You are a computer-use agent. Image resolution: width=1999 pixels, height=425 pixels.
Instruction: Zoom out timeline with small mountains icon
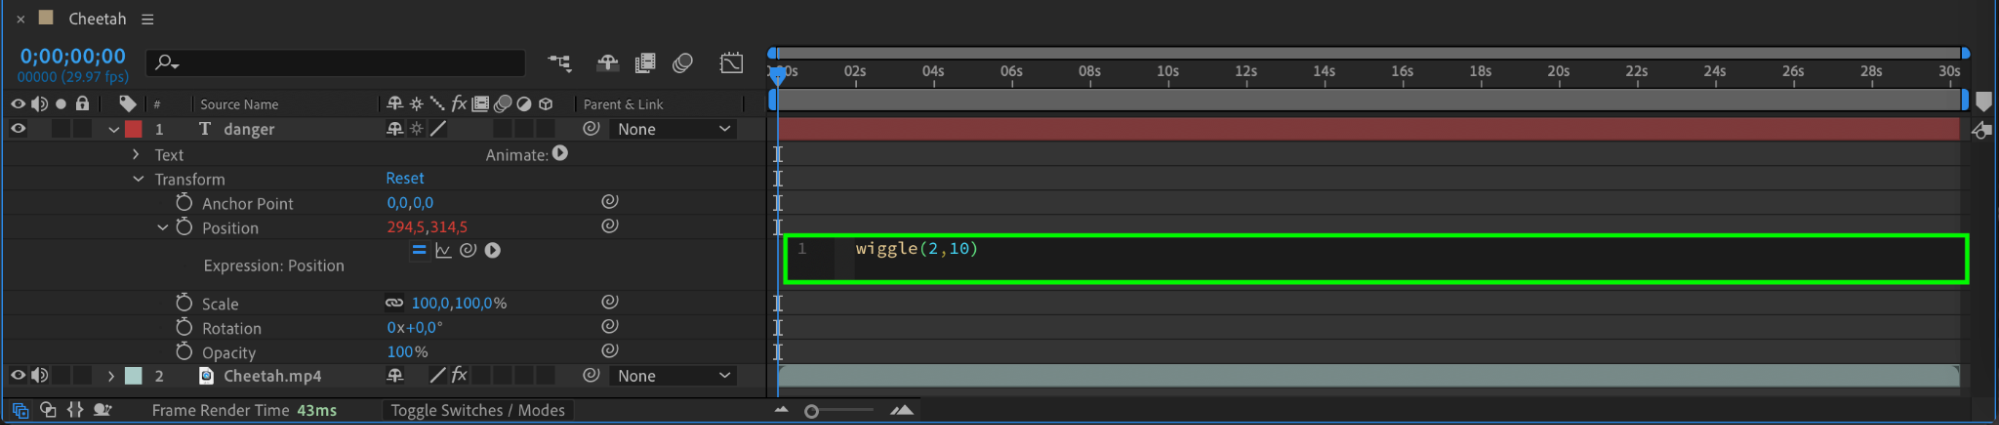point(781,410)
